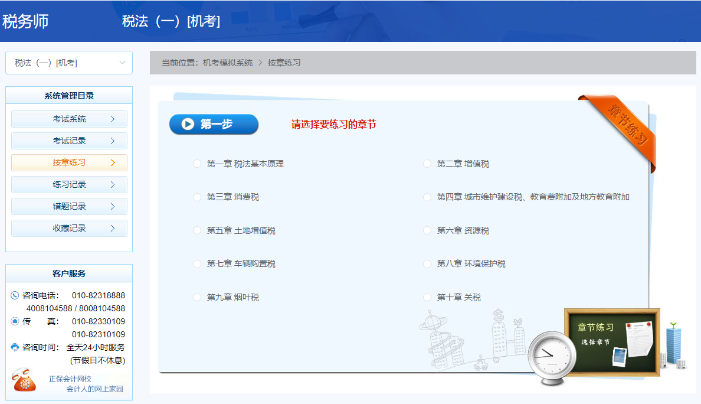
Task: Click the chalkboard 章节练习 image
Action: (x=612, y=342)
